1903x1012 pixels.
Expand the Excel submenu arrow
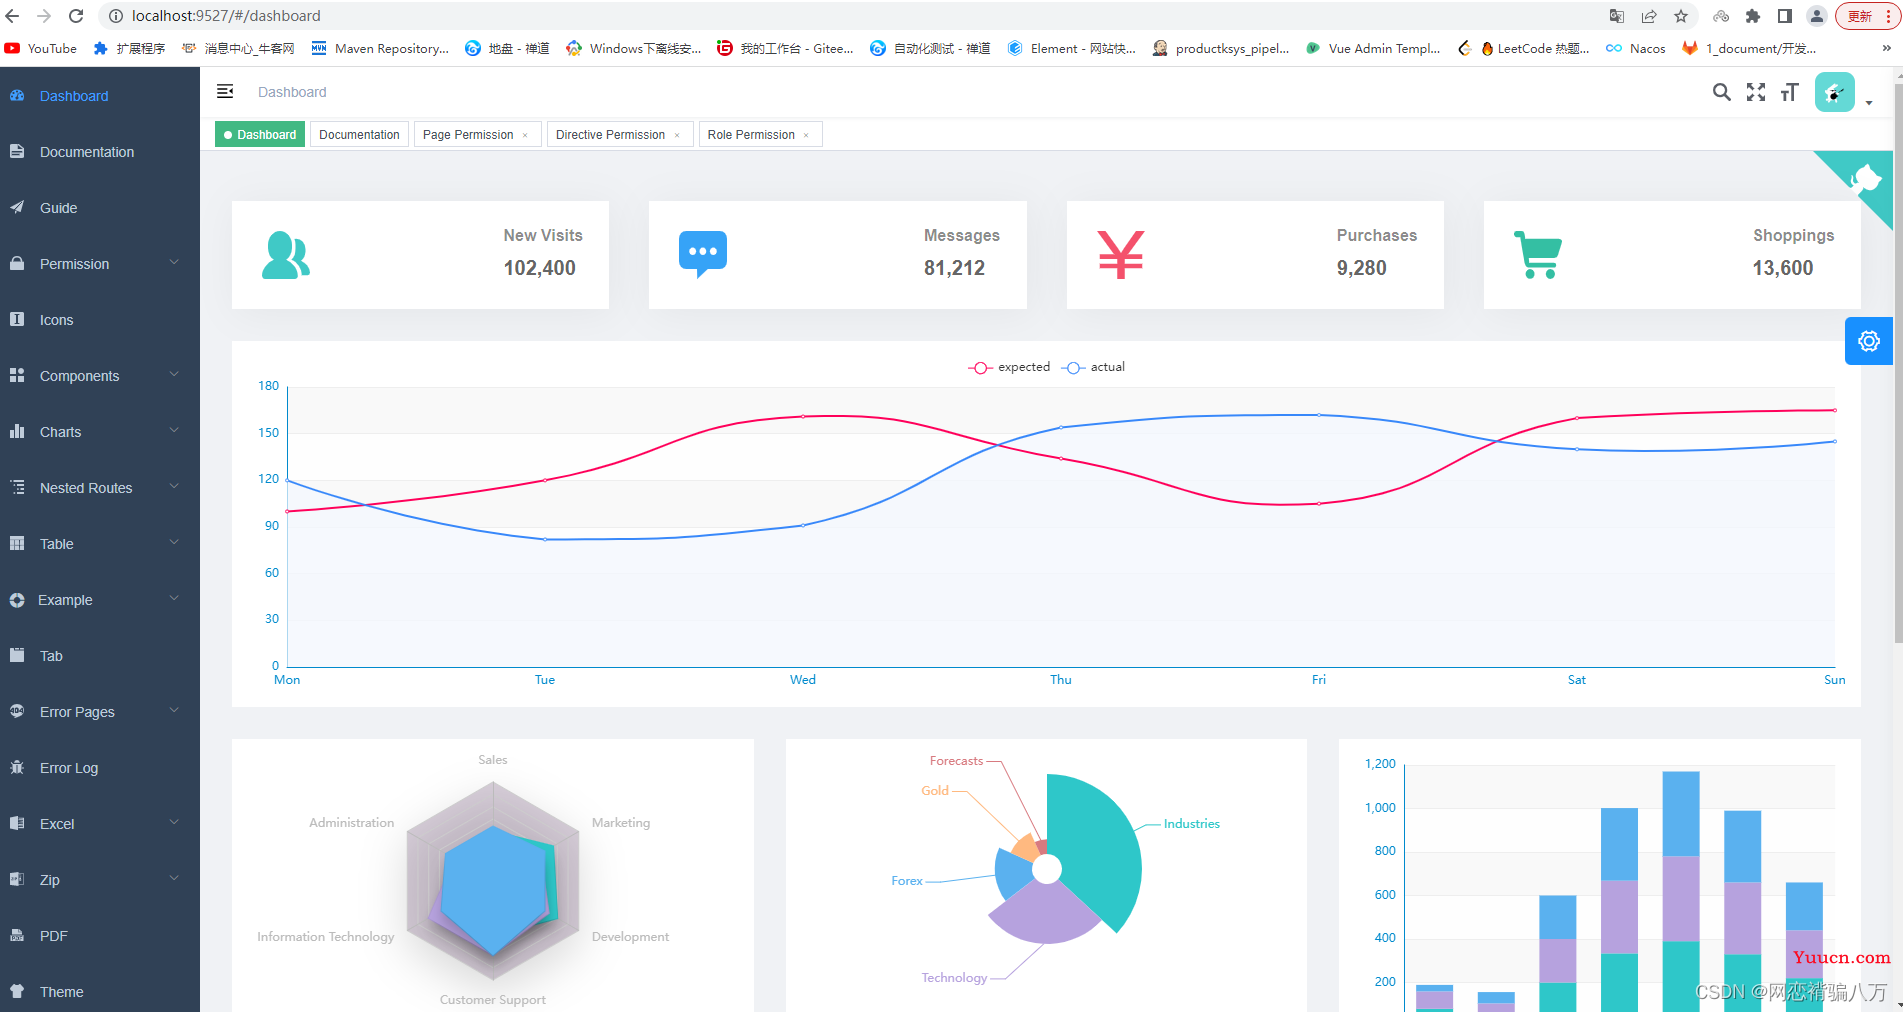[x=174, y=822]
